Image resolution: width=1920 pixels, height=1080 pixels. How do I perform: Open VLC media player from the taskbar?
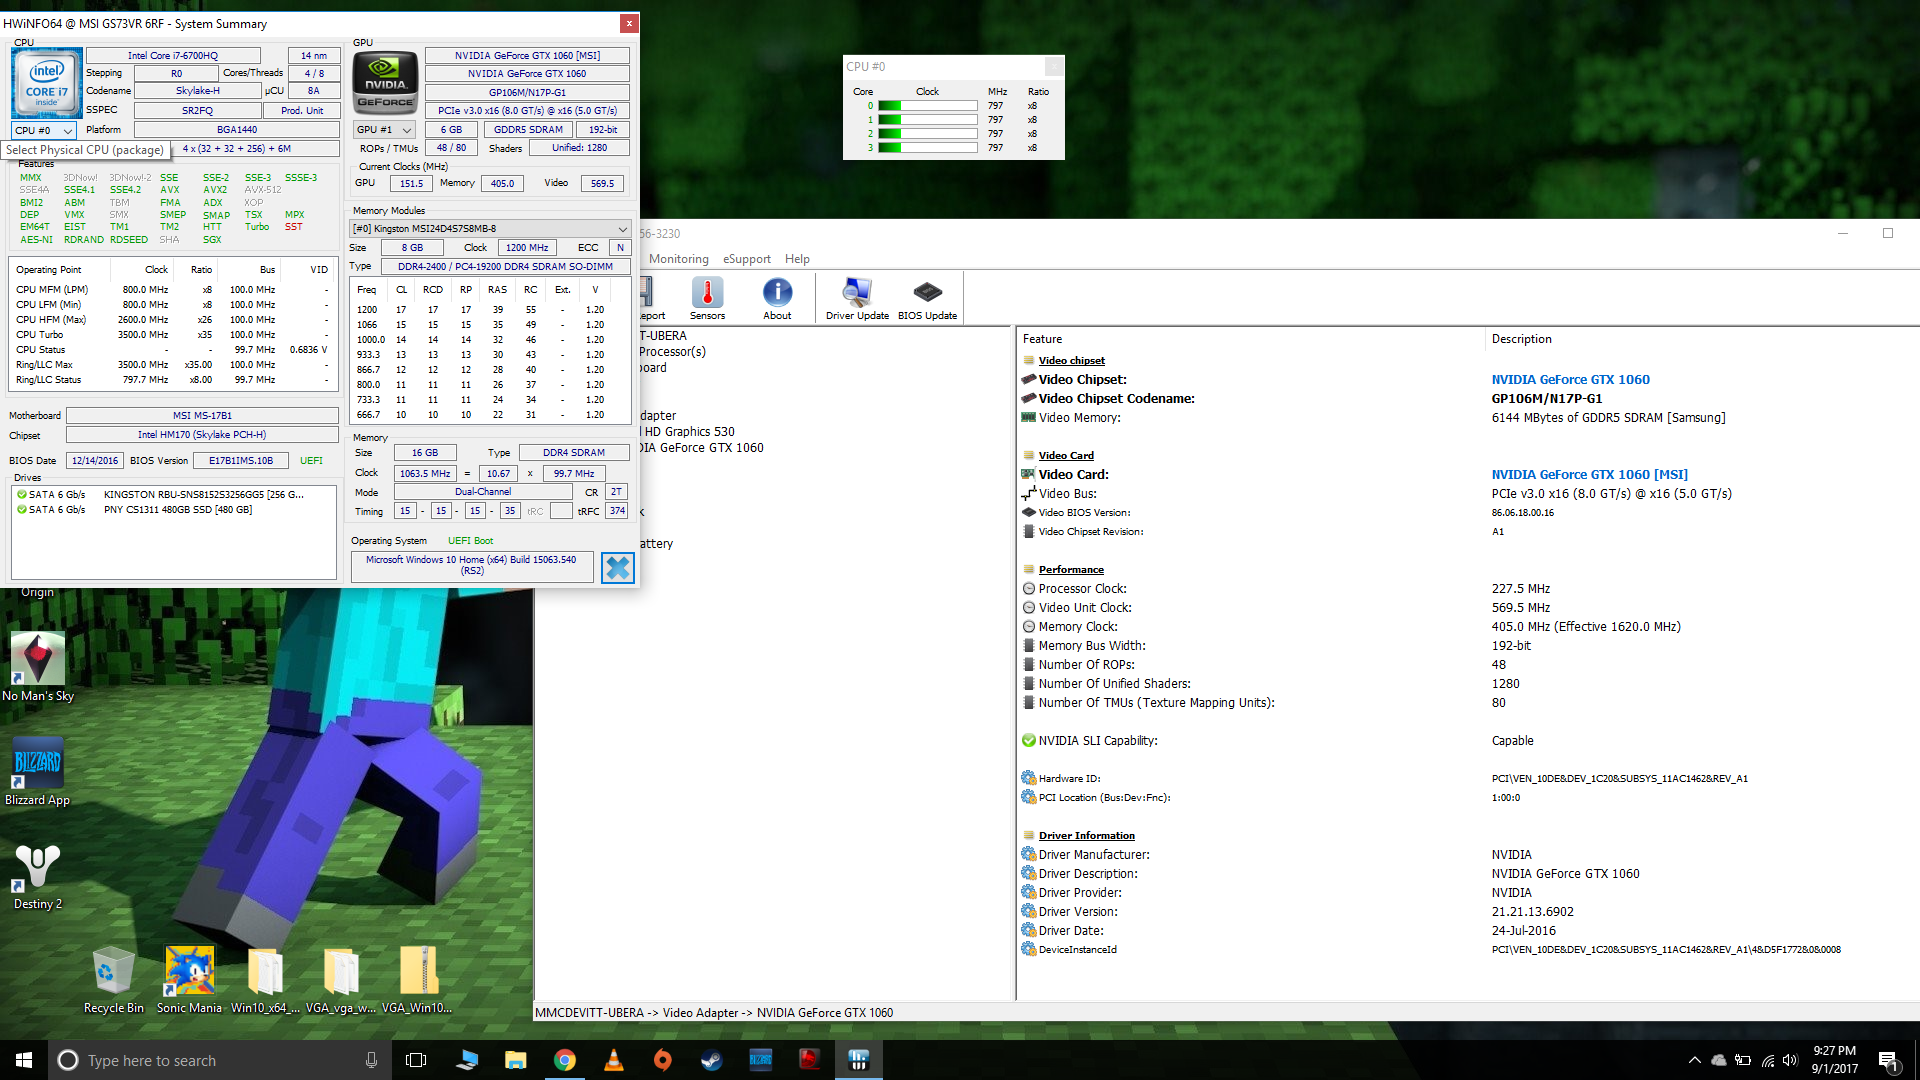coord(613,1060)
